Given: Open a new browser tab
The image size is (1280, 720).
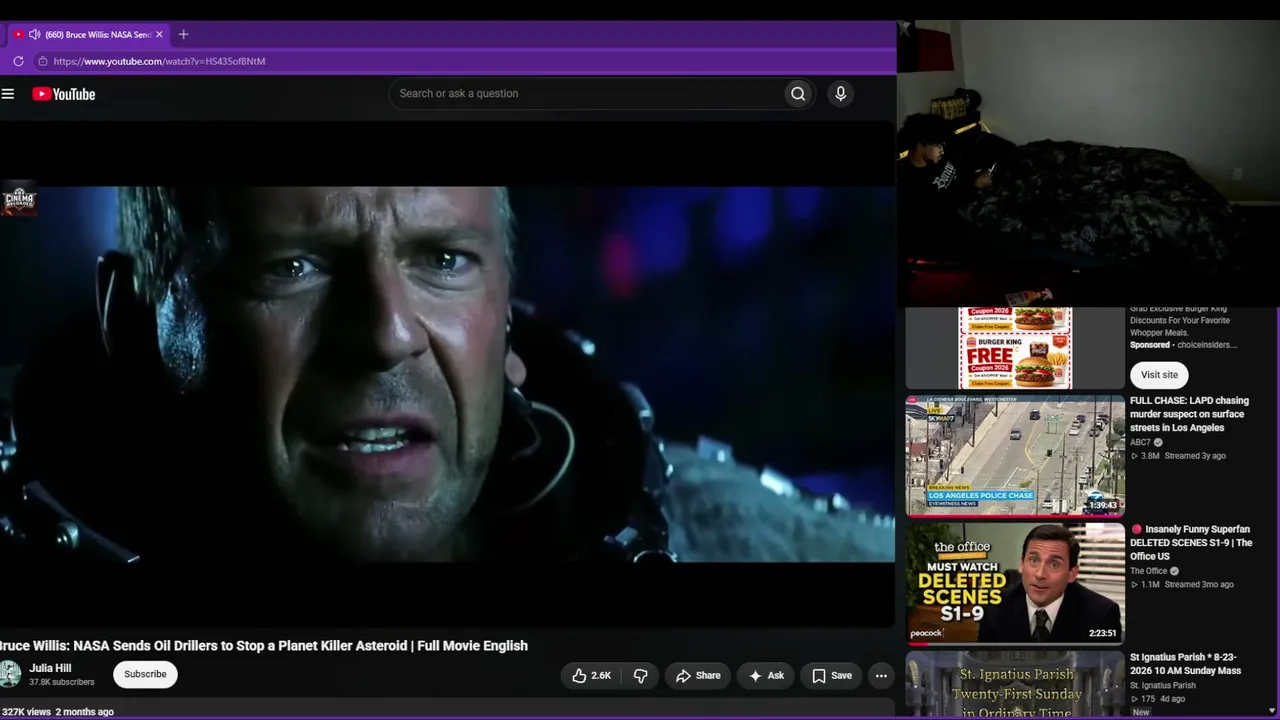Looking at the screenshot, I should [183, 34].
